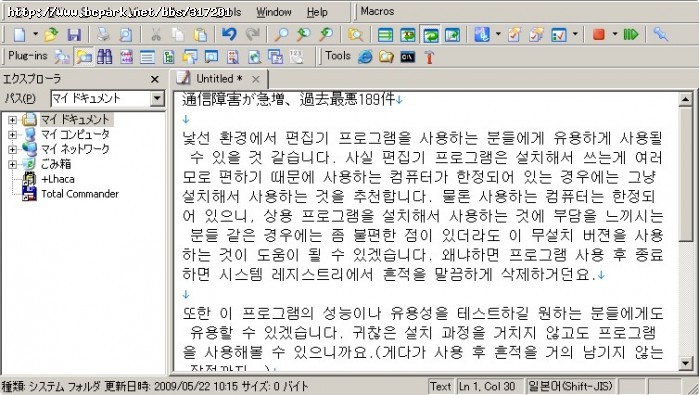Open the configuration ABC icon
This screenshot has width=700, height=395.
(x=482, y=35)
